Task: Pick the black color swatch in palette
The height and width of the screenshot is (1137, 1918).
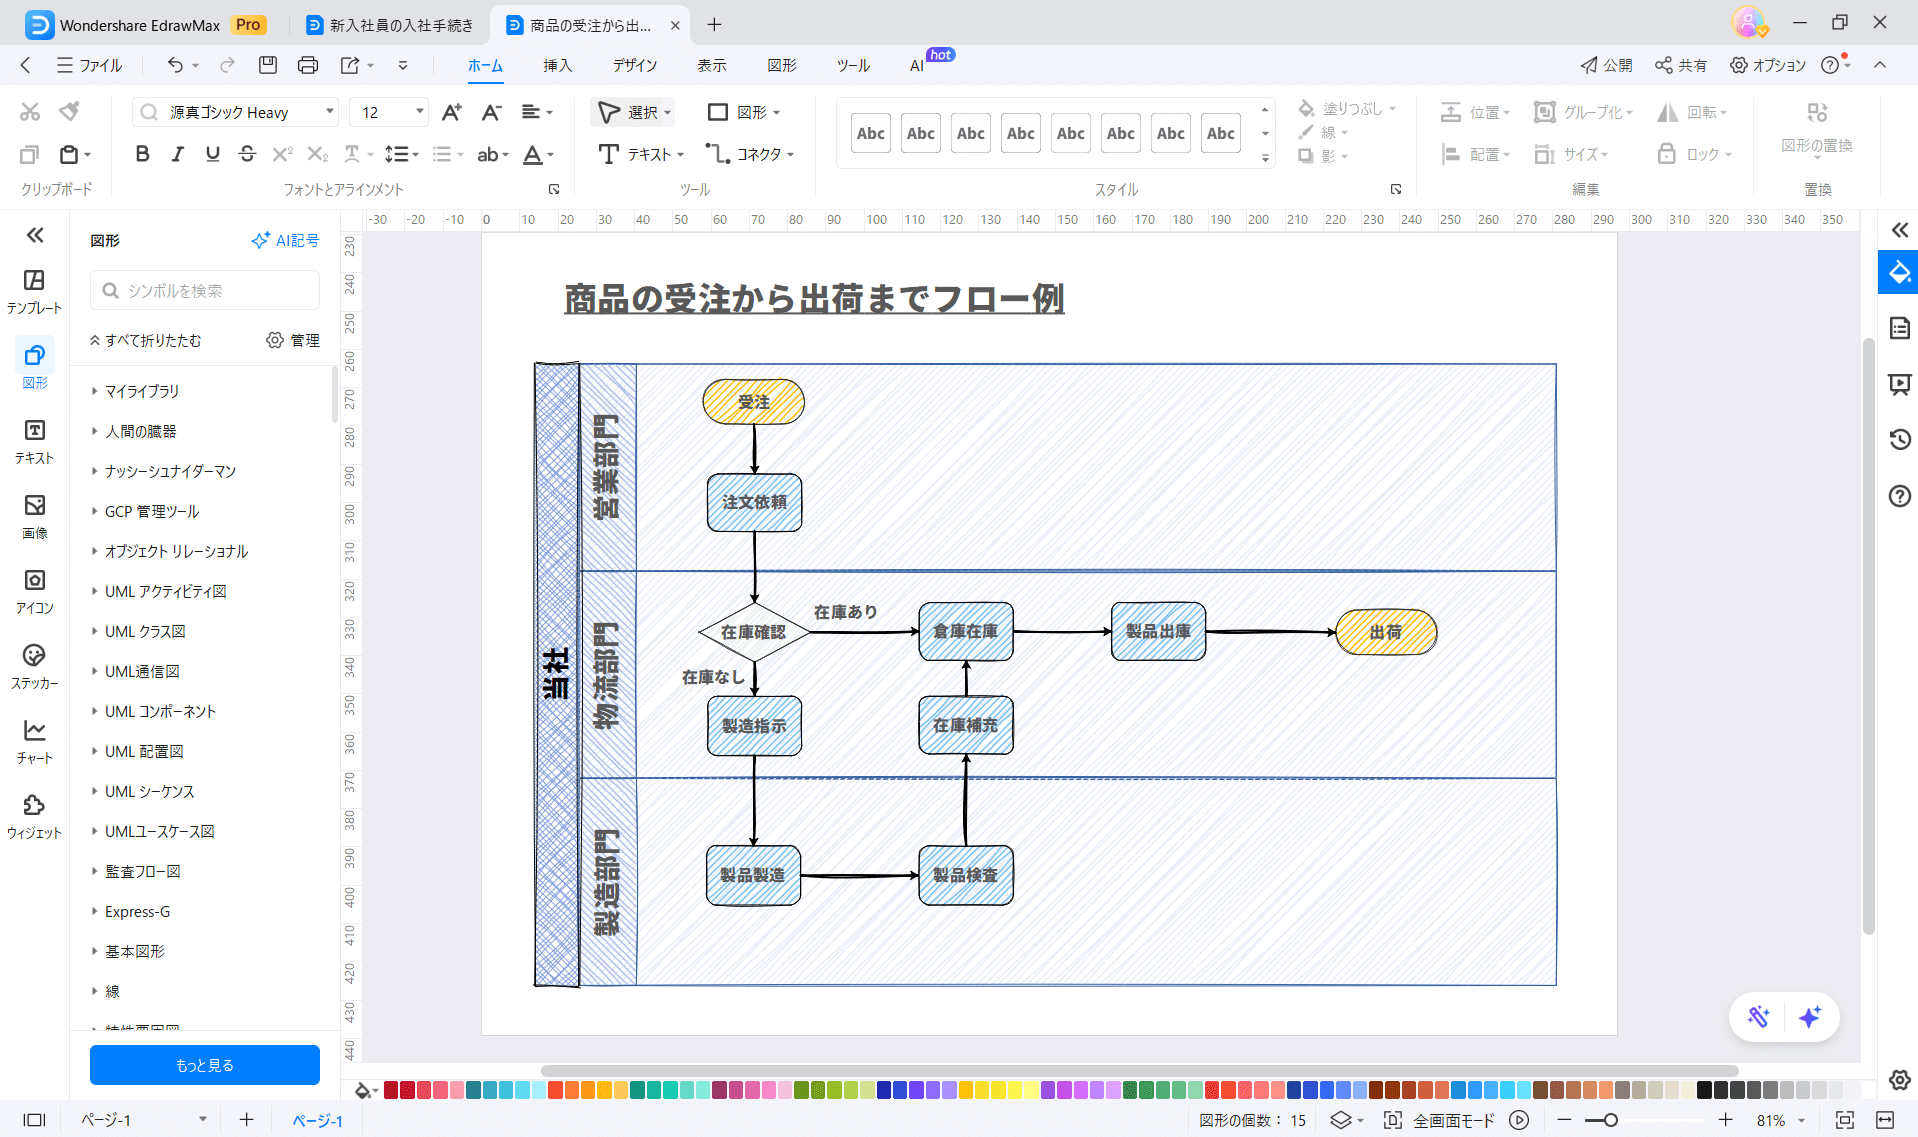Action: [1705, 1090]
